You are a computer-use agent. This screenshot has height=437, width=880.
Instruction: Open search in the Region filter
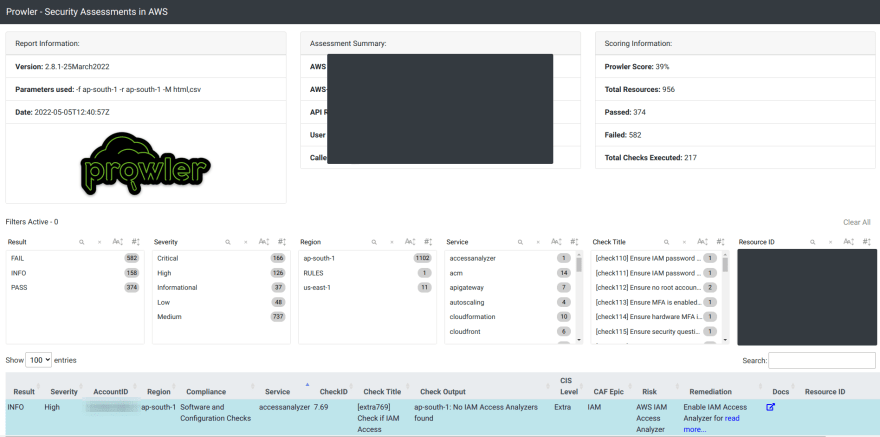(374, 242)
